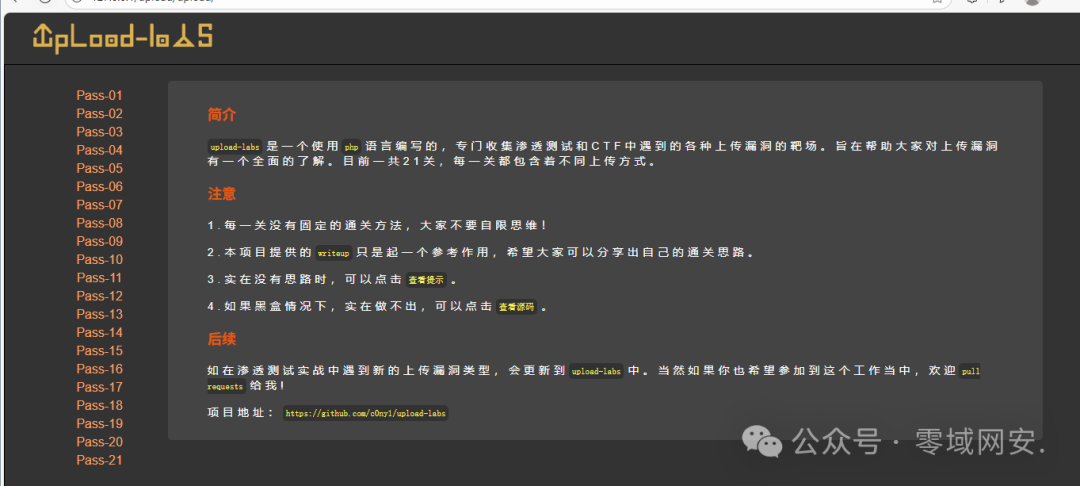Screen dimensions: 1080x486
Task: Open the Pass-06 level
Action: tap(99, 187)
